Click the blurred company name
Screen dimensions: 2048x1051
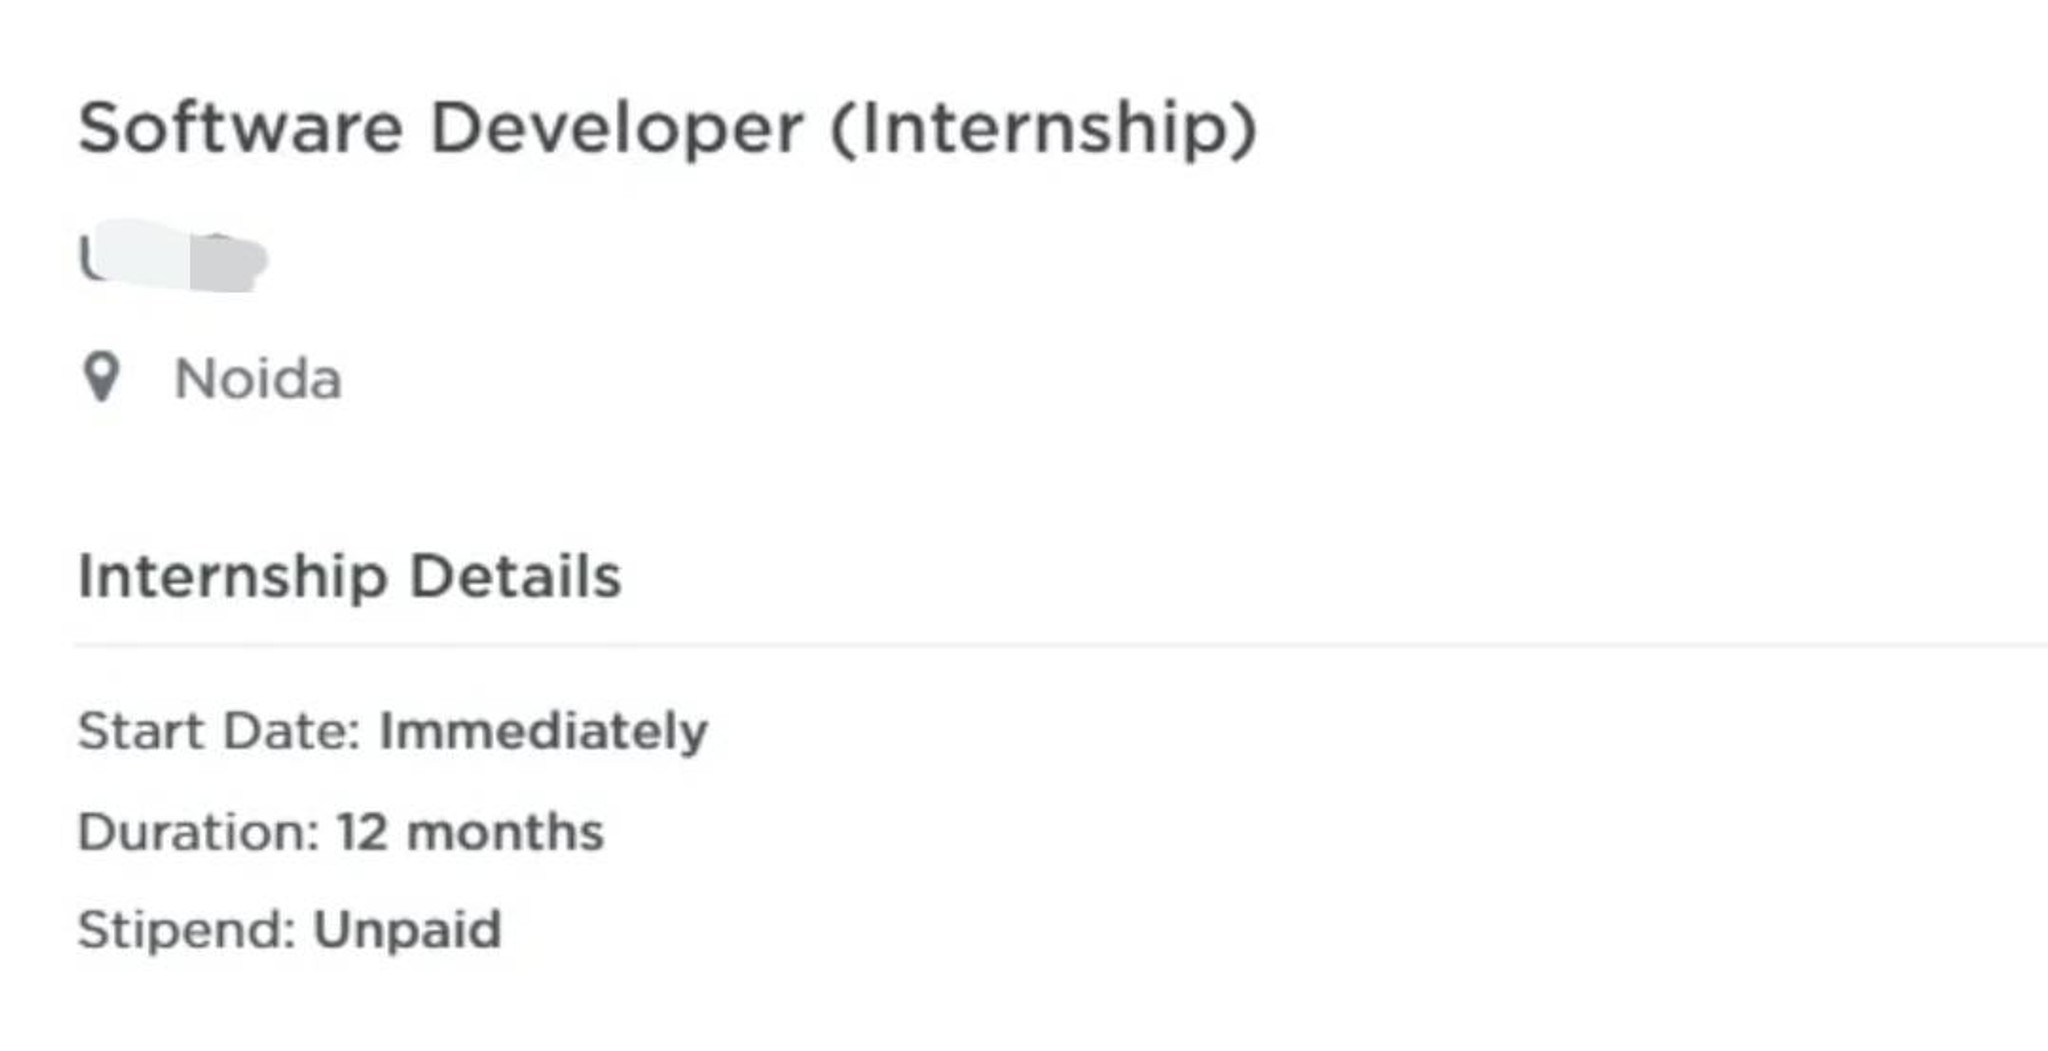coord(173,256)
